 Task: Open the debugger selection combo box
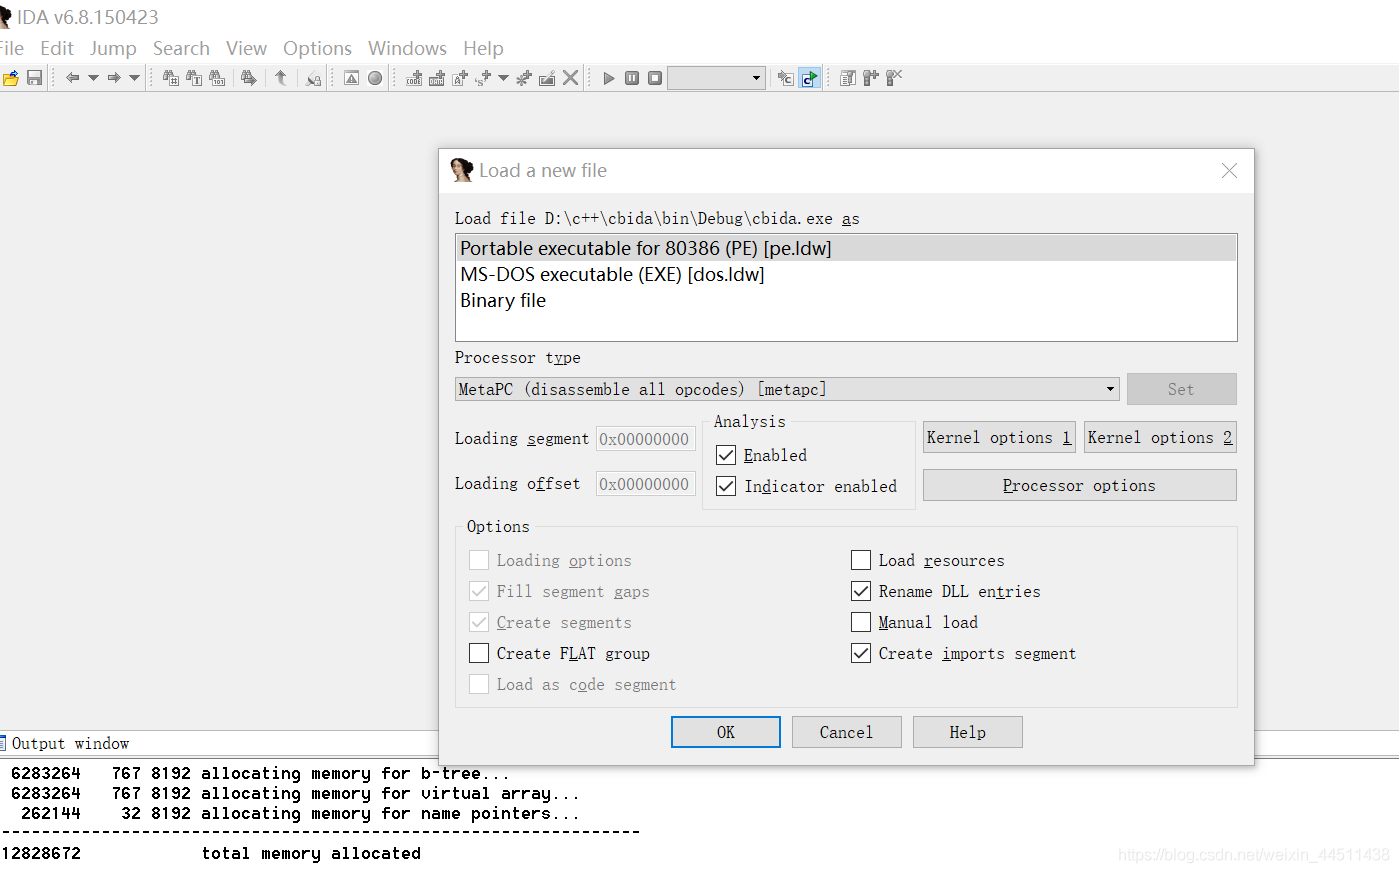716,78
